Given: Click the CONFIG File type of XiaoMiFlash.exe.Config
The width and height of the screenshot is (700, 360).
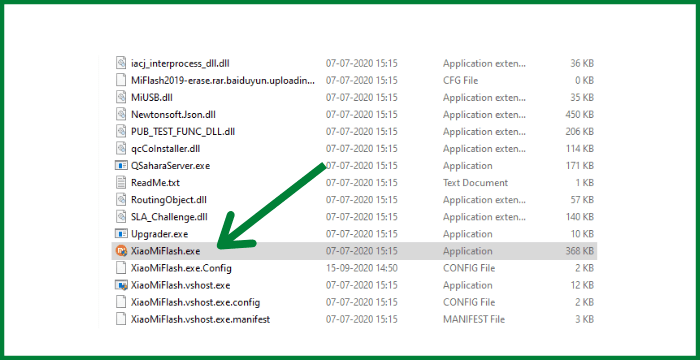Looking at the screenshot, I should tap(469, 268).
